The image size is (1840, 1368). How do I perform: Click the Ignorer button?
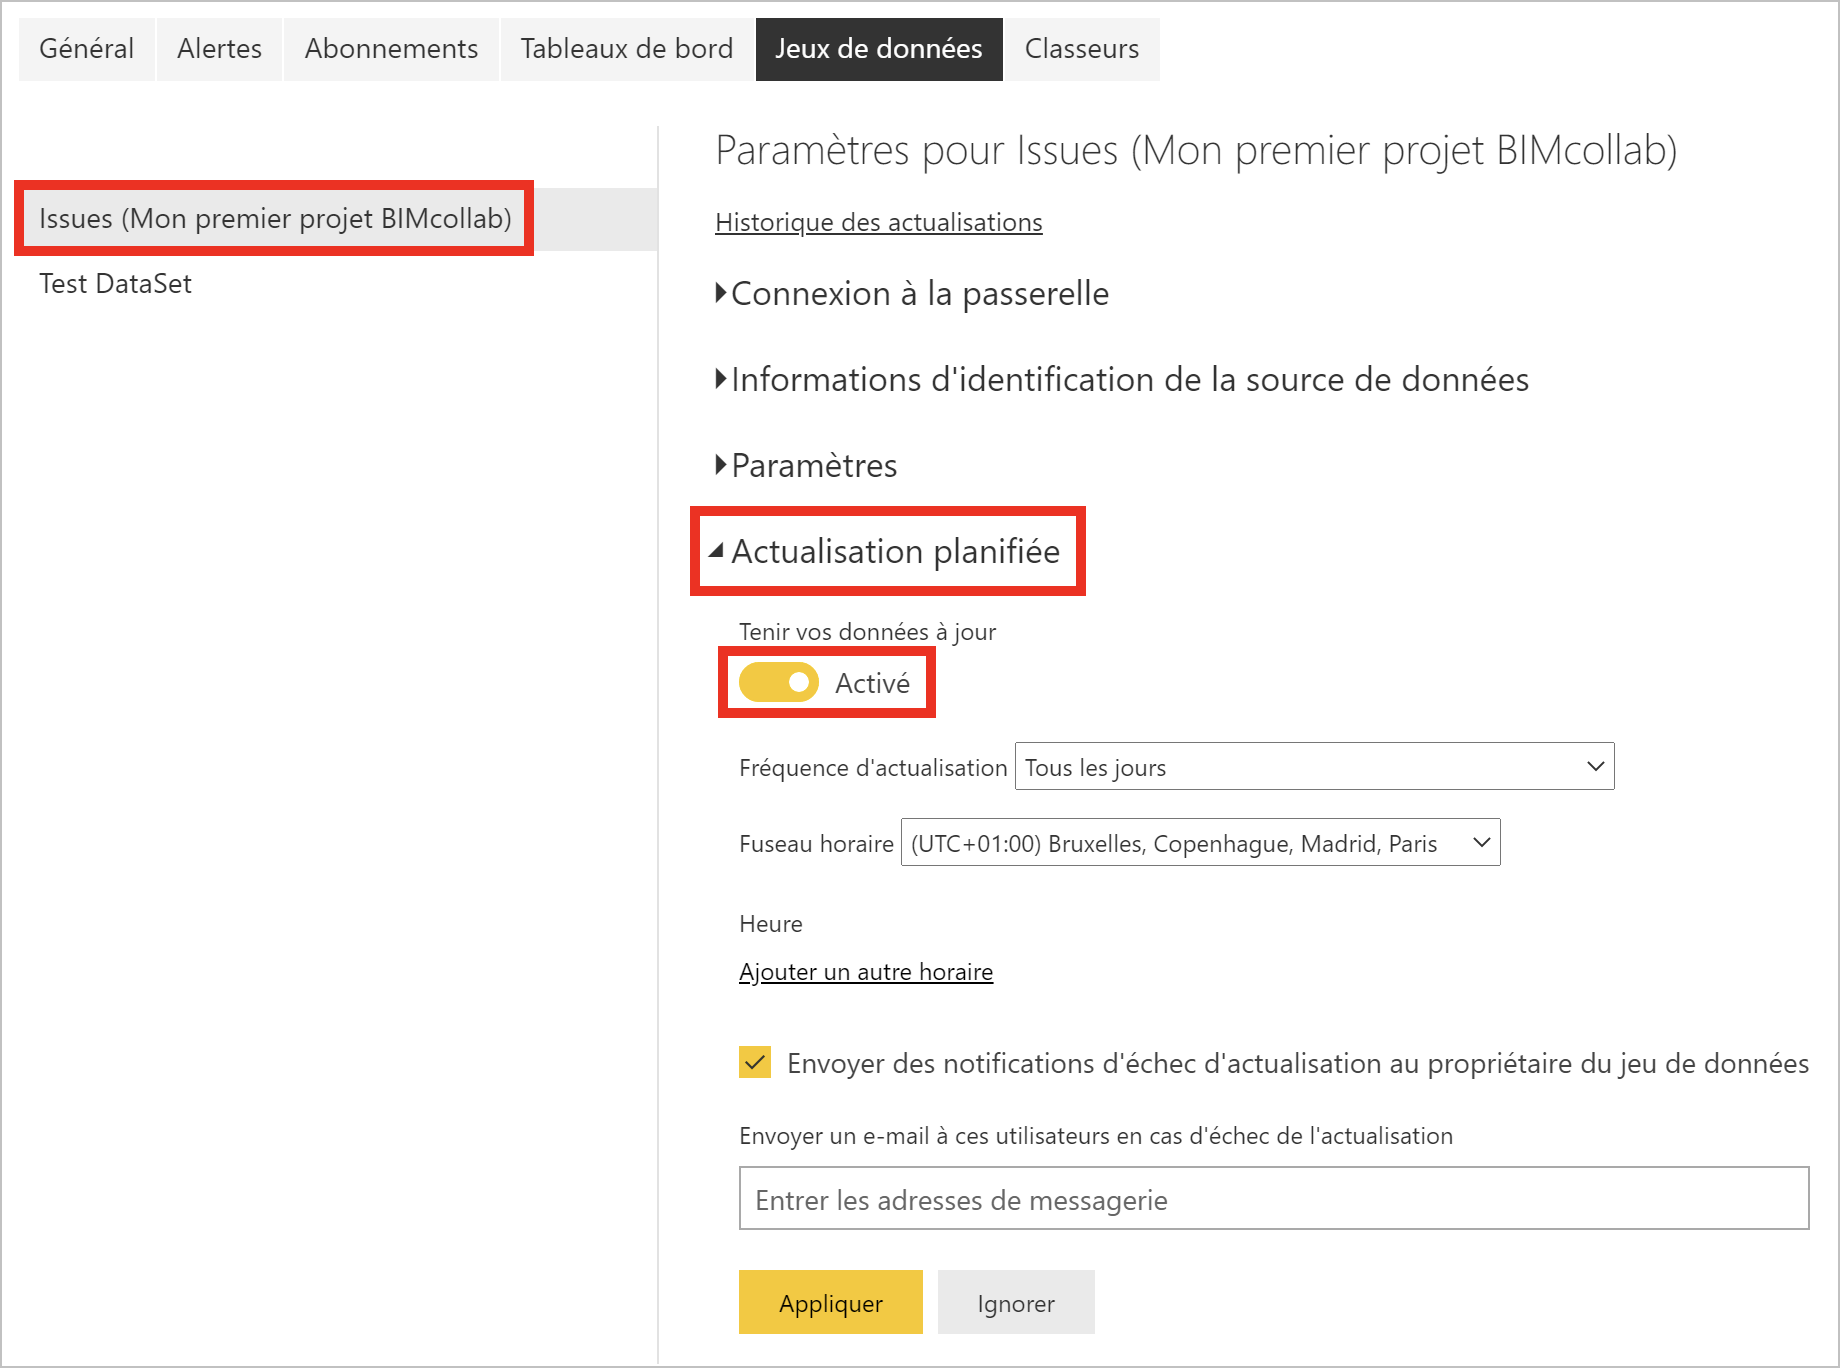(1016, 1303)
